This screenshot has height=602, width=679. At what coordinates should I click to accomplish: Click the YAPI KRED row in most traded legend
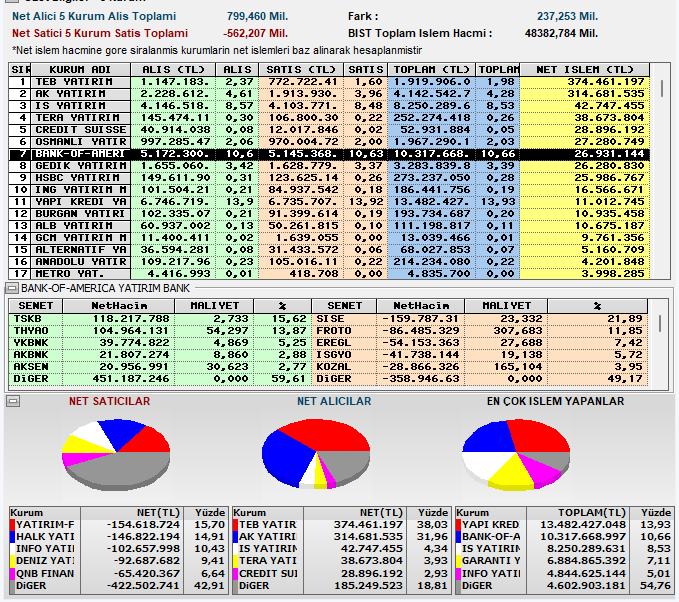pos(565,525)
